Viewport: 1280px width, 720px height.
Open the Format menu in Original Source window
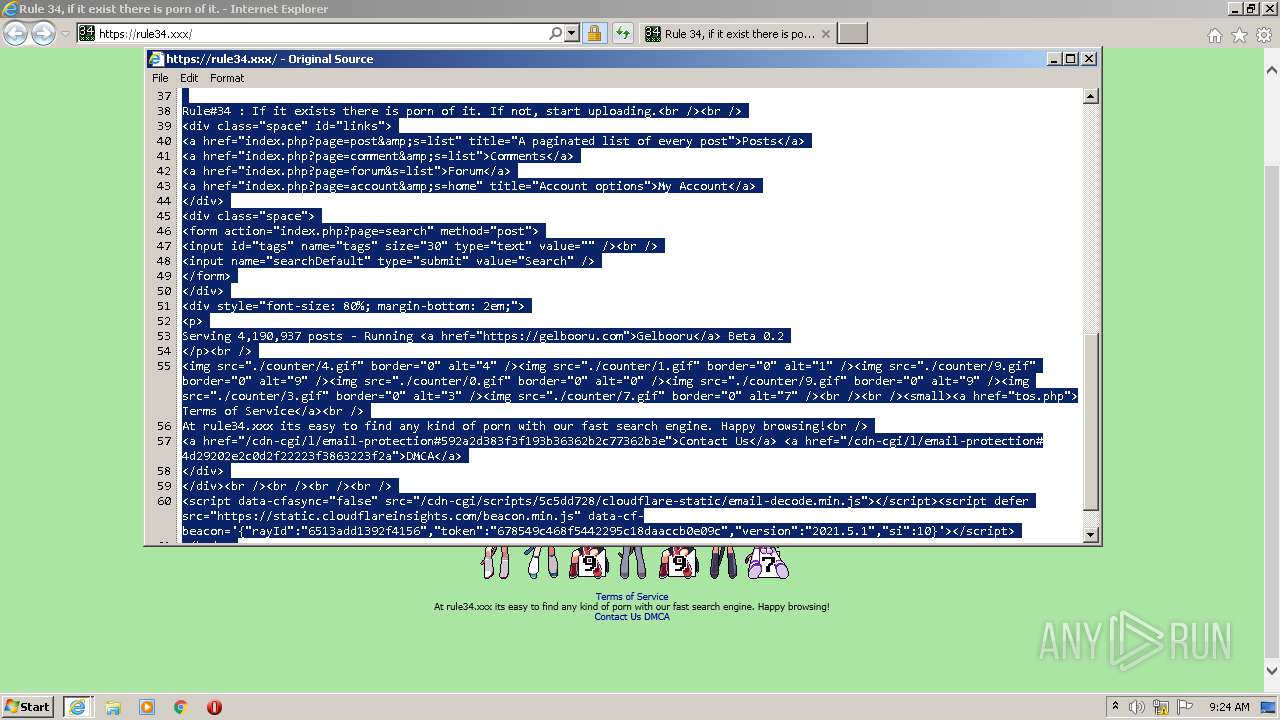click(227, 78)
